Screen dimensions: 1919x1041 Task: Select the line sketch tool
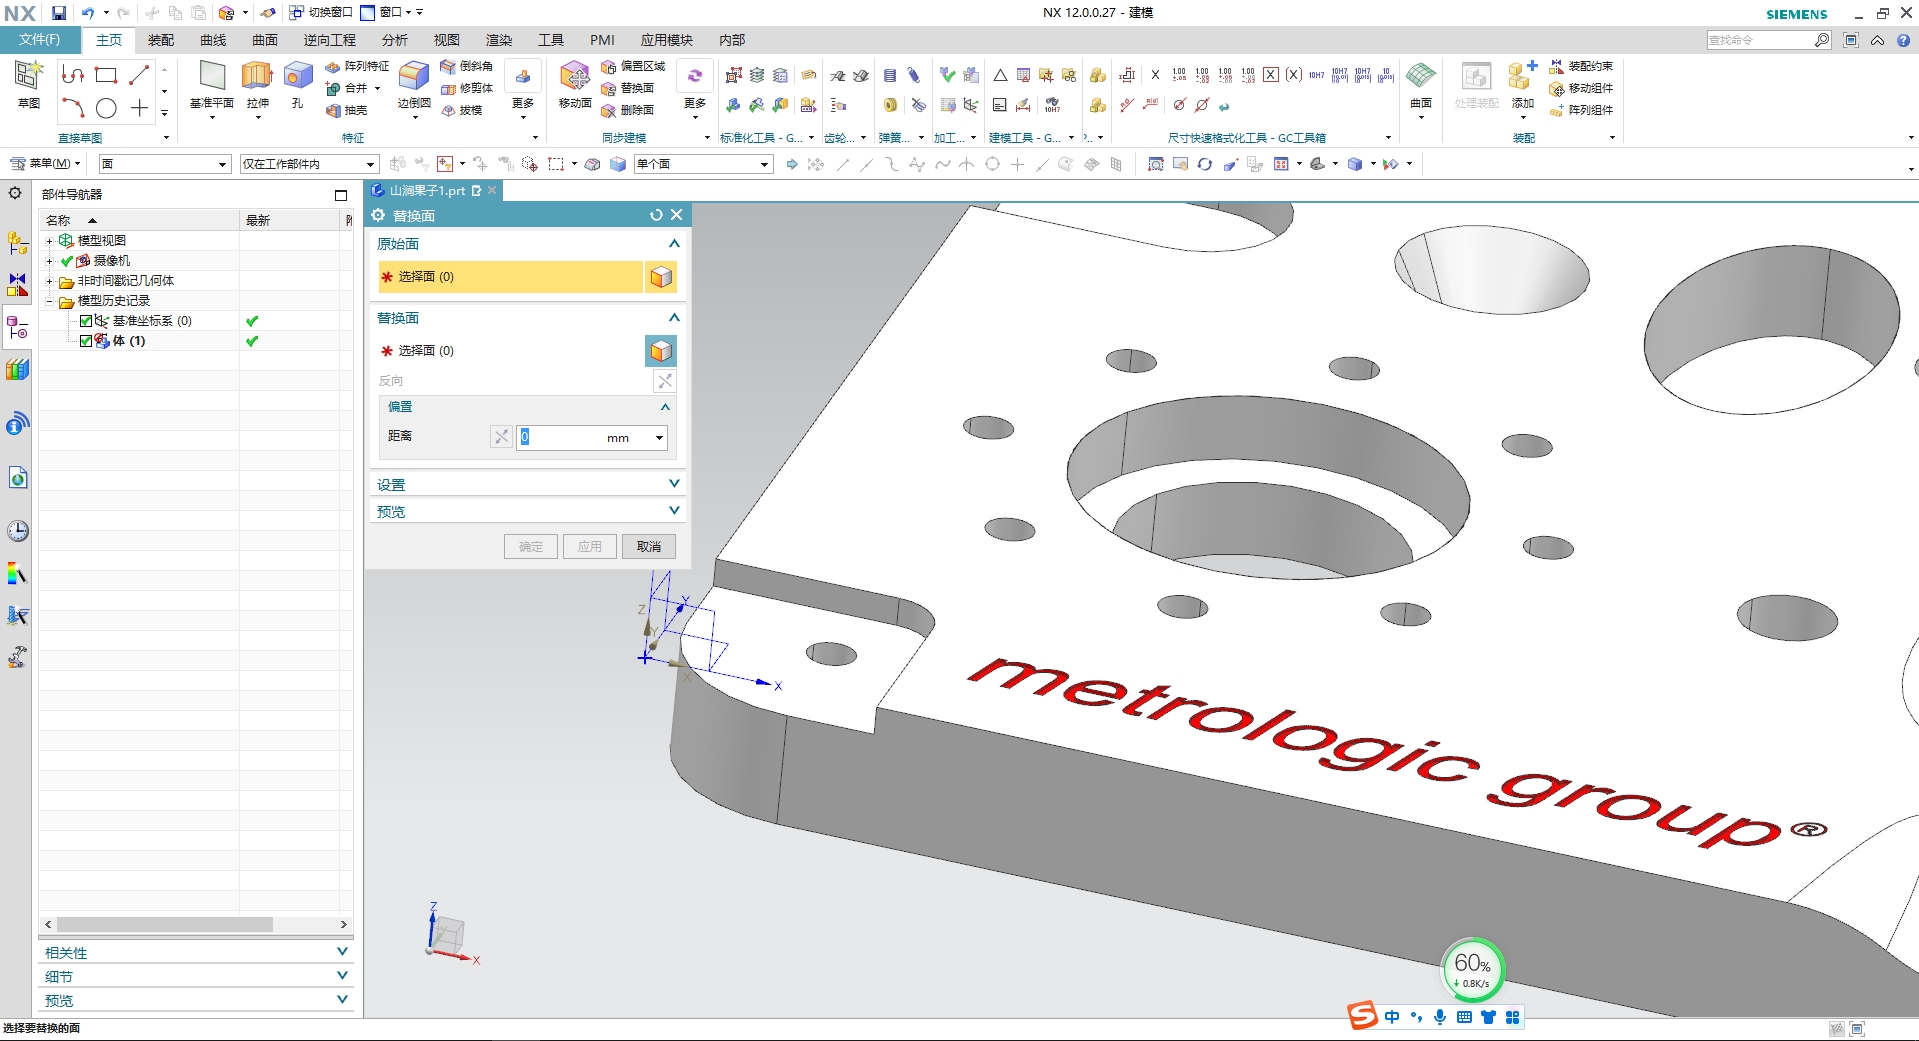[139, 75]
